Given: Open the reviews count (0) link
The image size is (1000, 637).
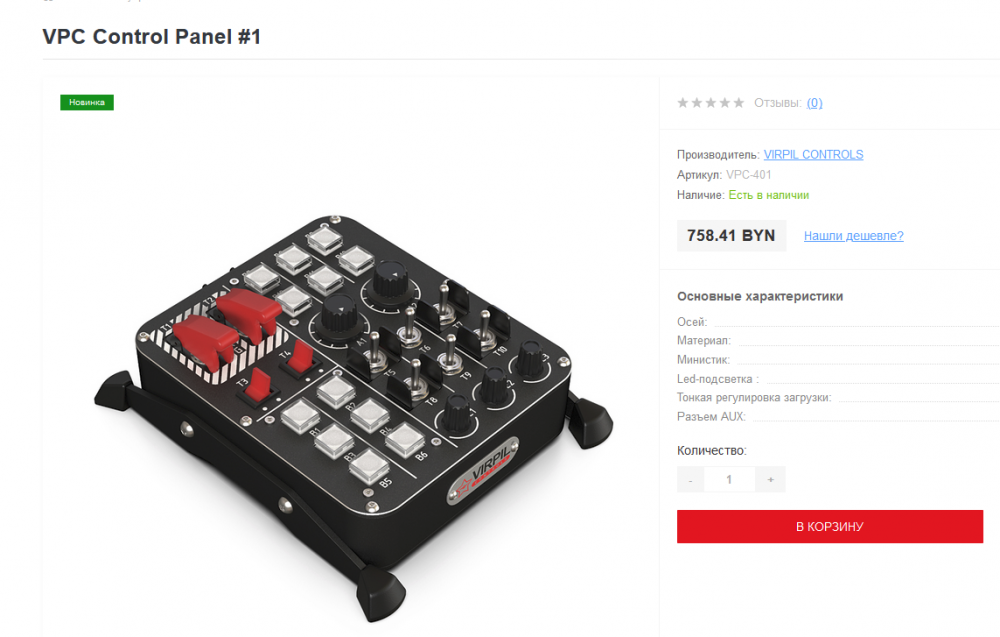Looking at the screenshot, I should pyautogui.click(x=814, y=103).
